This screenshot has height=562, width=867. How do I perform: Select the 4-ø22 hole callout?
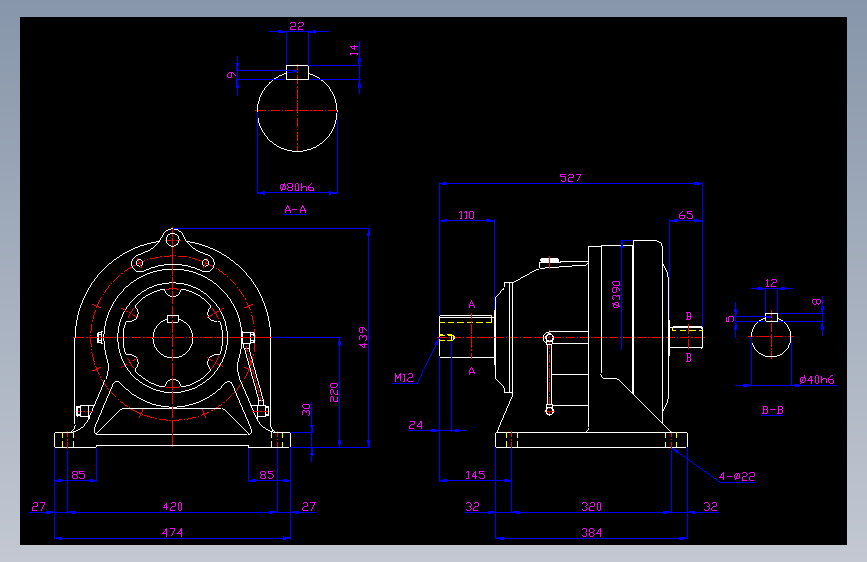[737, 476]
